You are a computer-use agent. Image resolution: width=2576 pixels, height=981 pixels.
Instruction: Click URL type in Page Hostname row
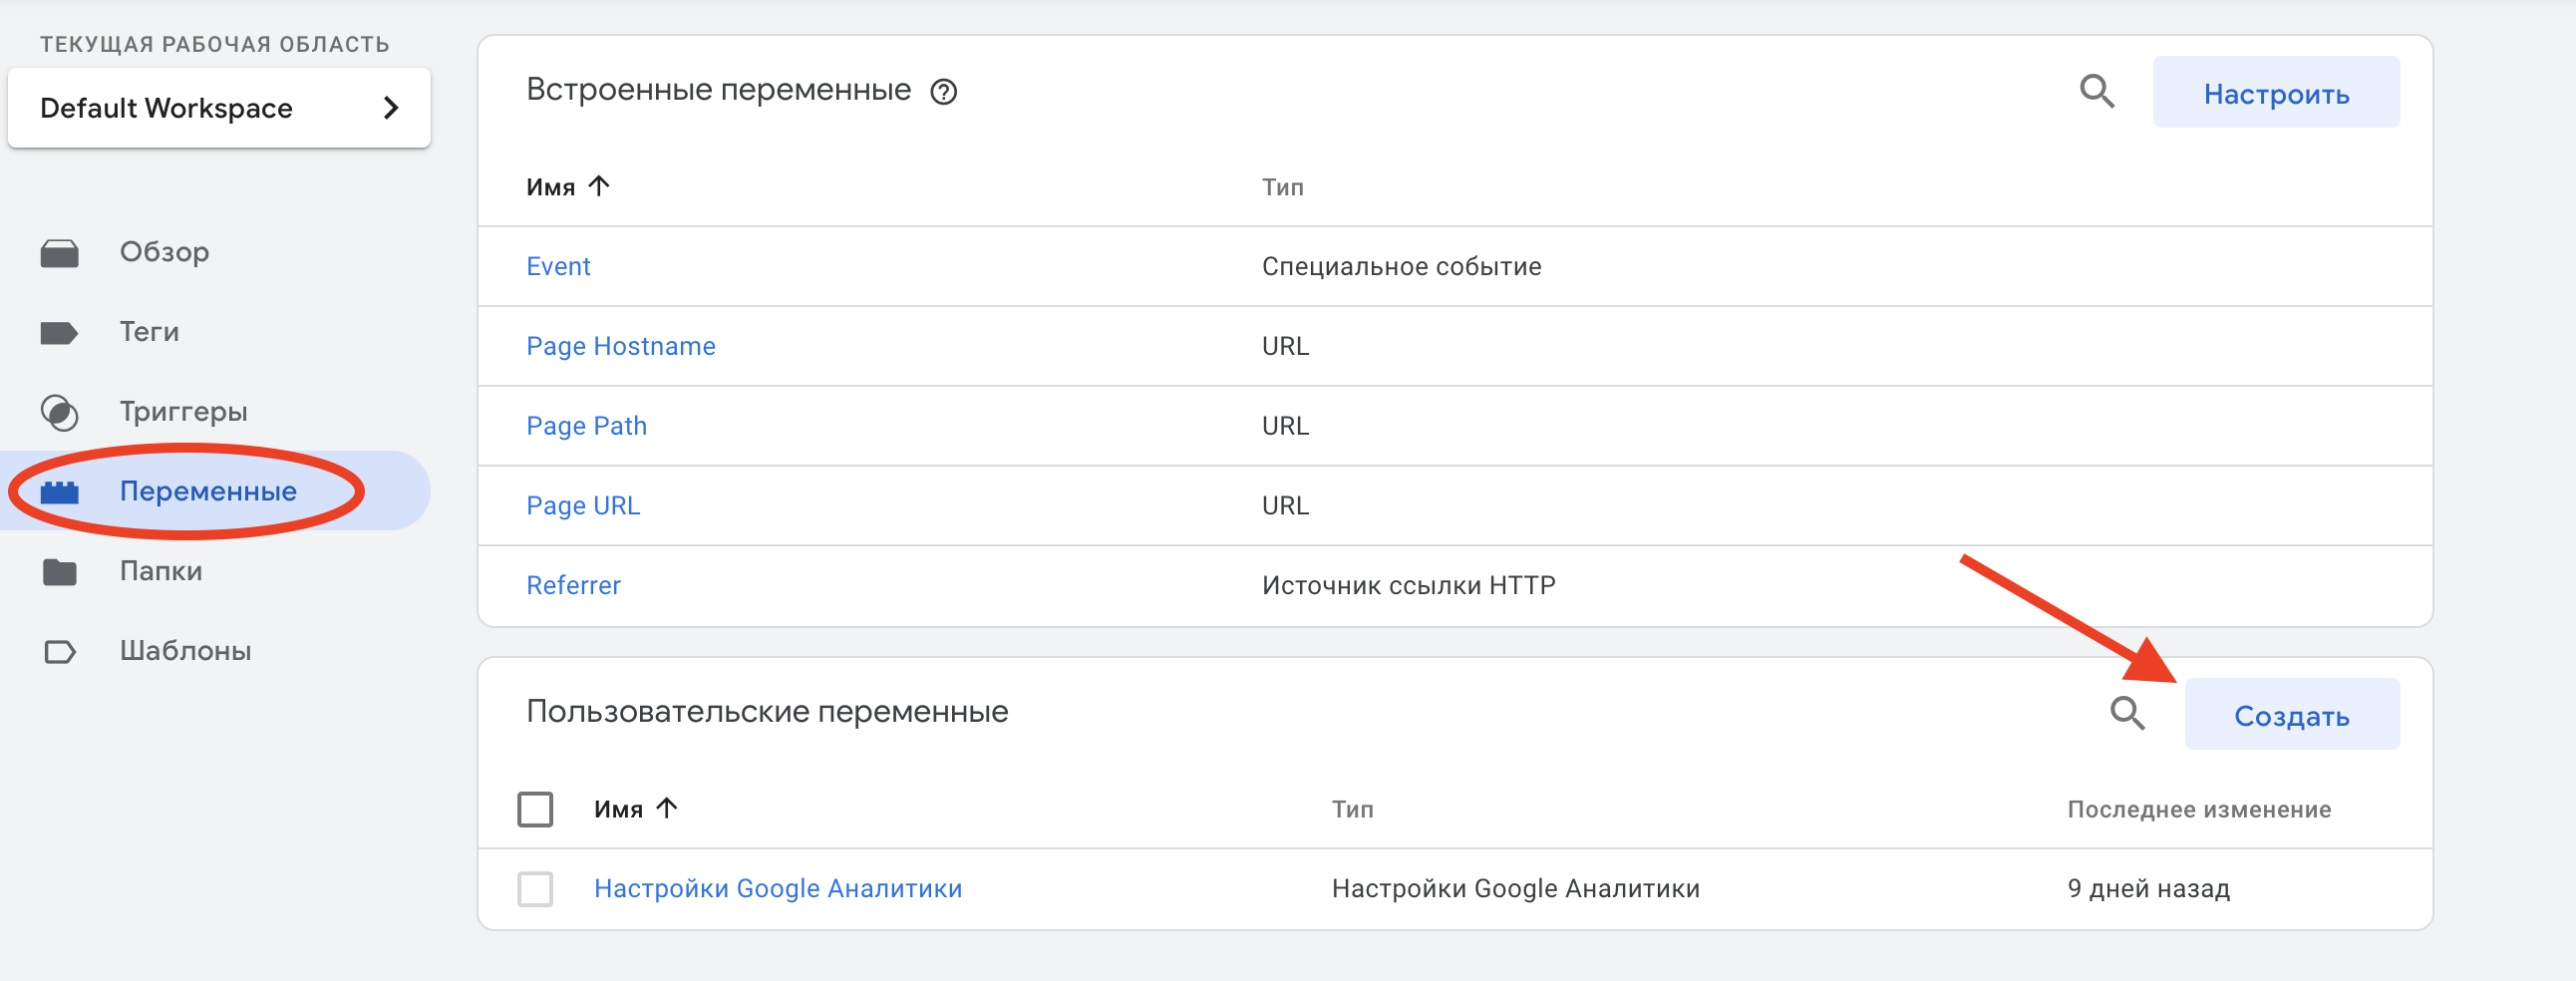click(1285, 346)
